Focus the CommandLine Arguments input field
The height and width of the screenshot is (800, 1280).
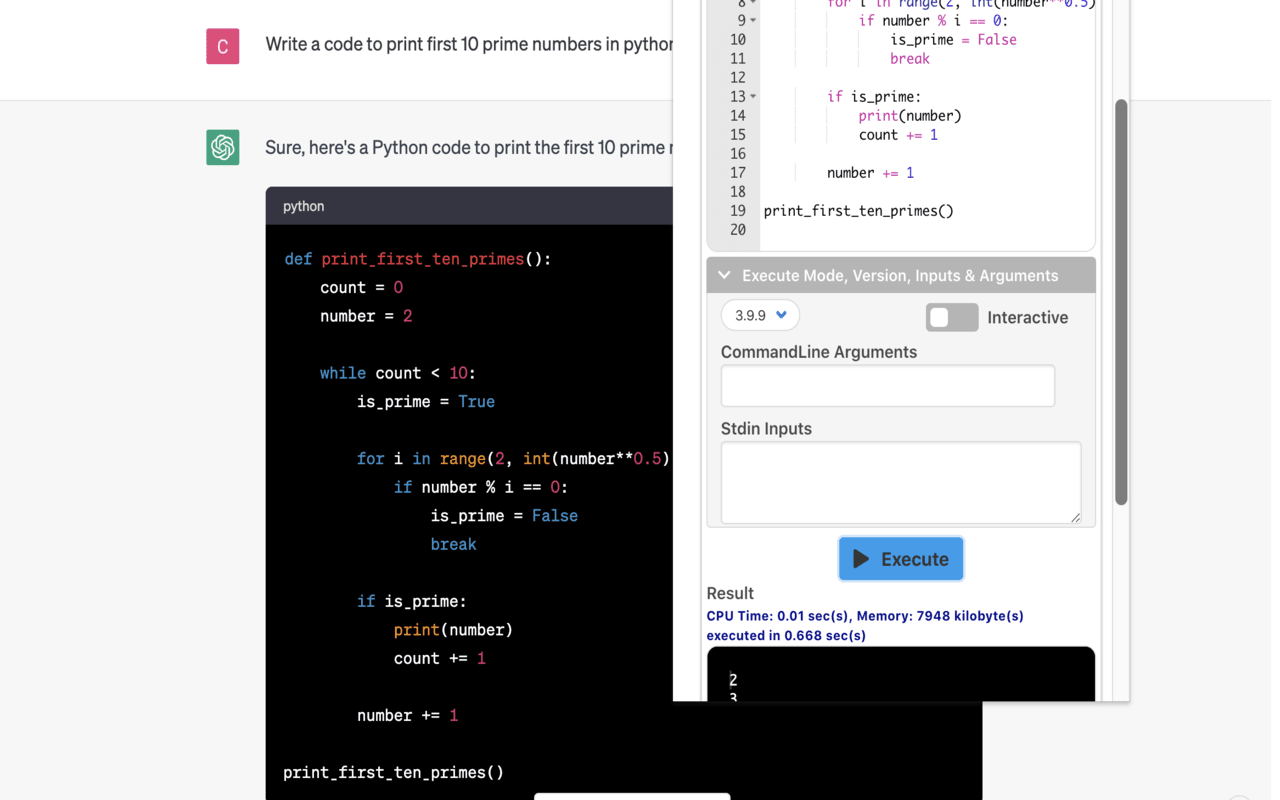coord(888,386)
